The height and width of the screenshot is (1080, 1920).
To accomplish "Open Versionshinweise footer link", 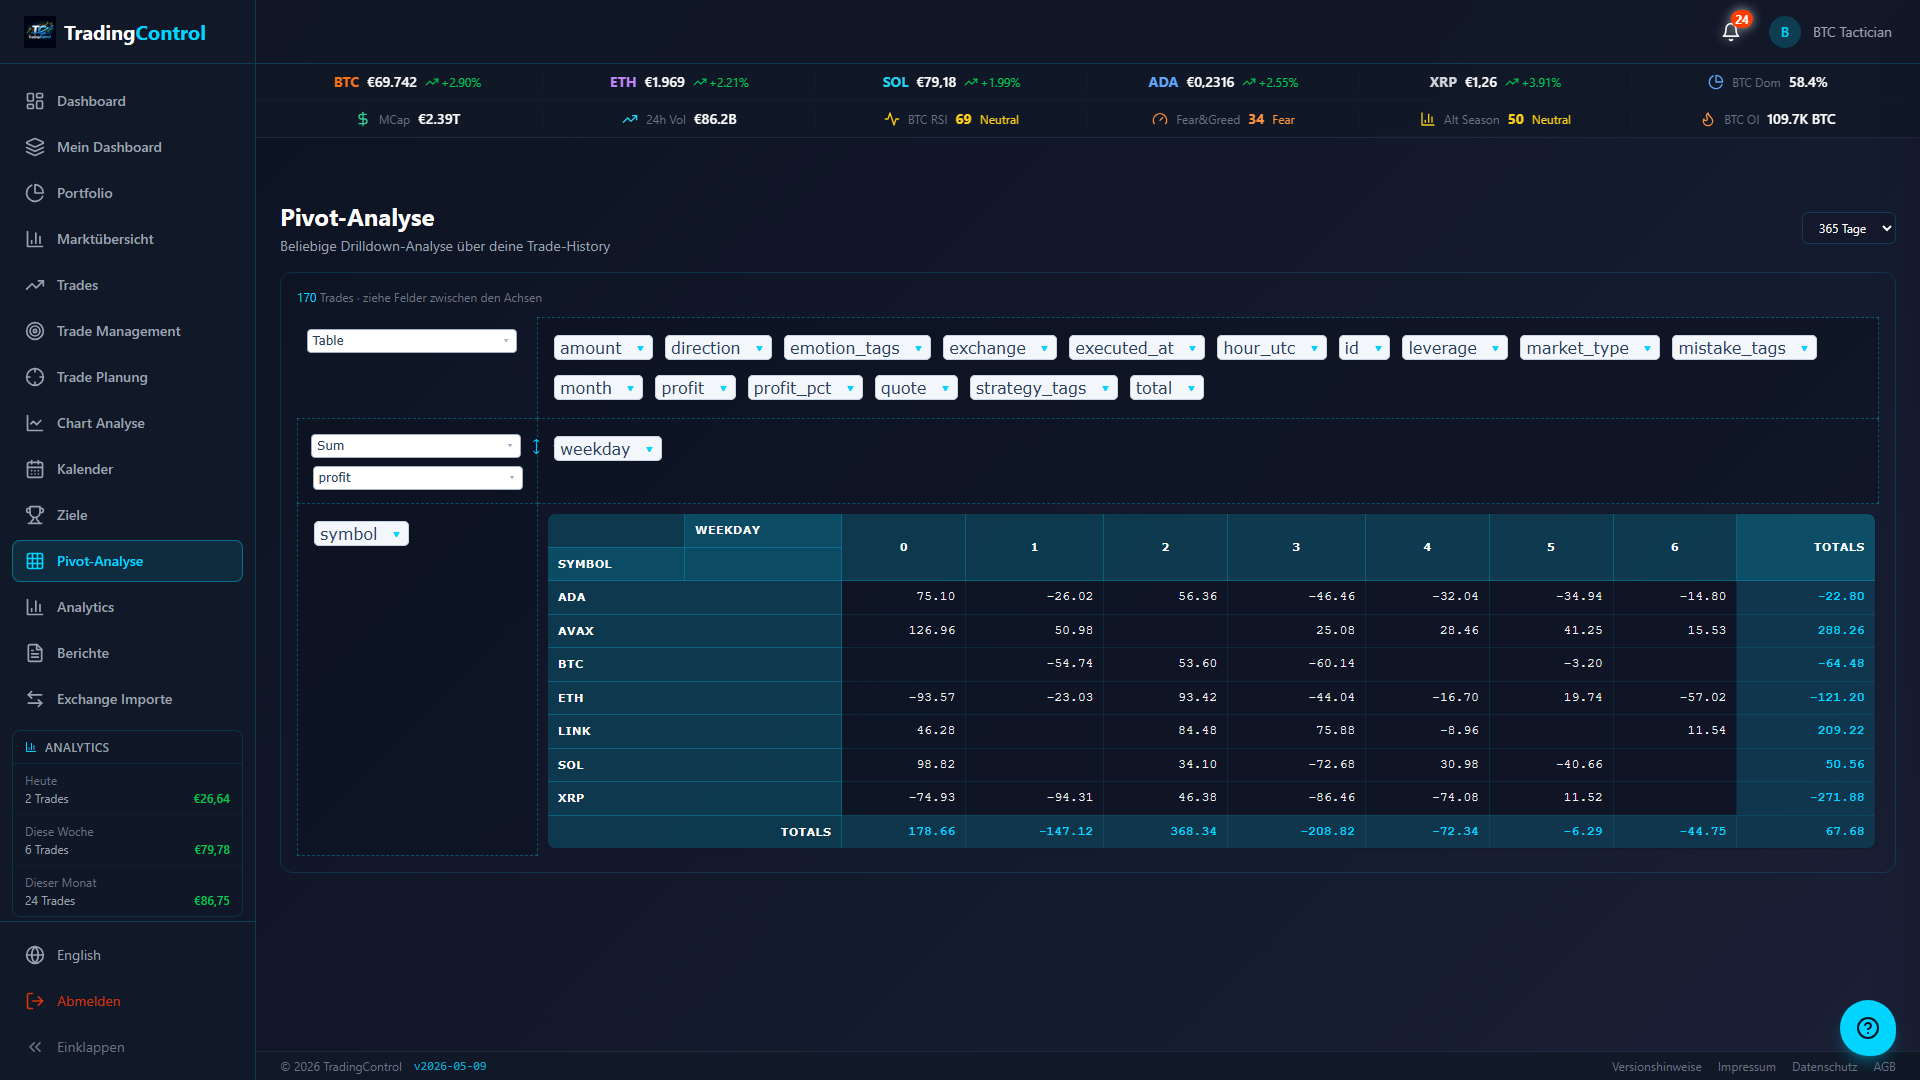I will click(x=1656, y=1067).
